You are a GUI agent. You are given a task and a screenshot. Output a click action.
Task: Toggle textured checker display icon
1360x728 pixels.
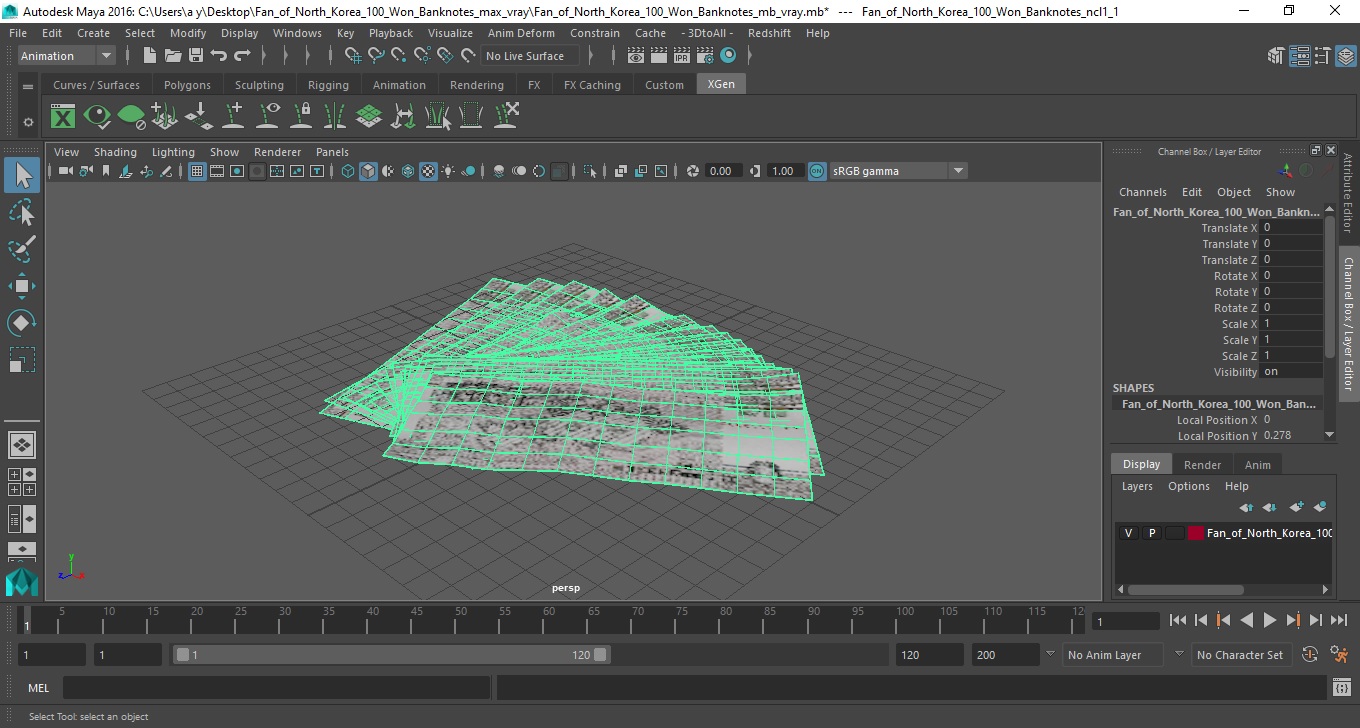[428, 171]
